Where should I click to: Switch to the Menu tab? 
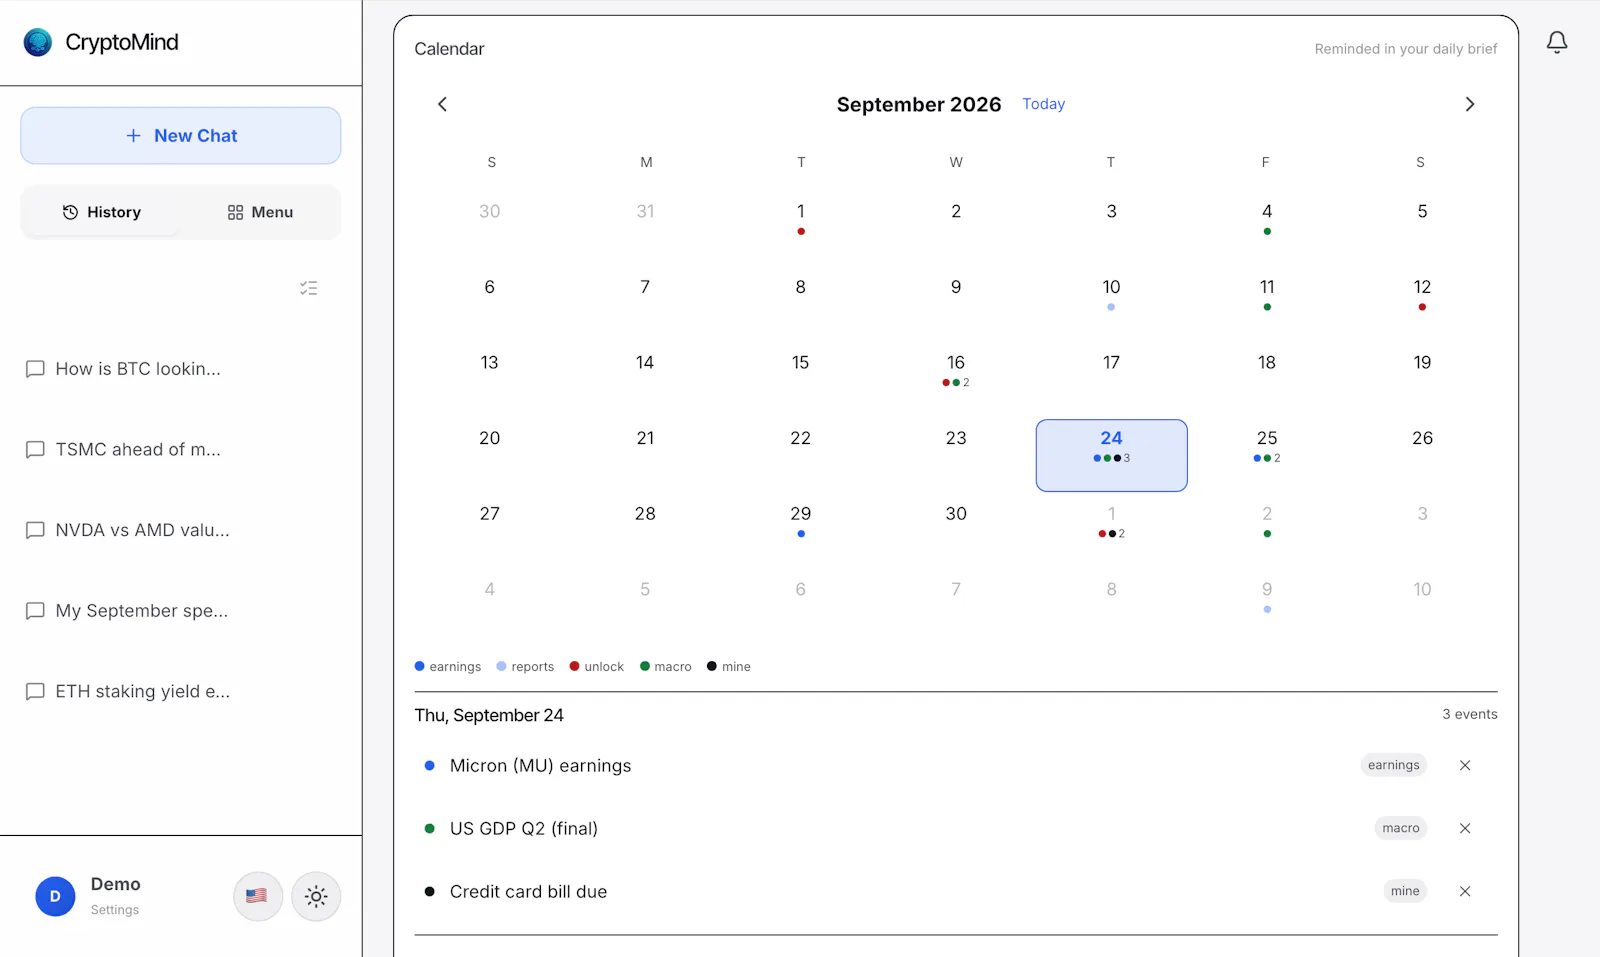coord(260,212)
